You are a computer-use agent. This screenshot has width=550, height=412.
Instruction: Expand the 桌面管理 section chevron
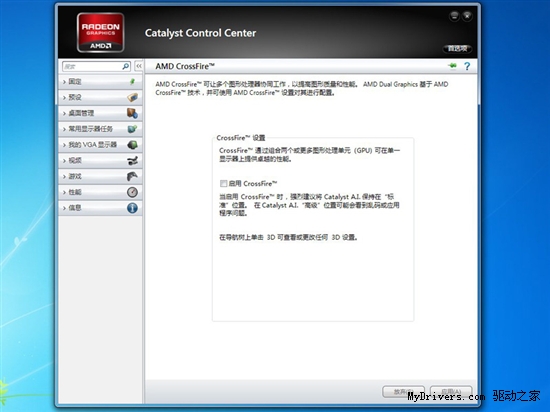coord(64,113)
